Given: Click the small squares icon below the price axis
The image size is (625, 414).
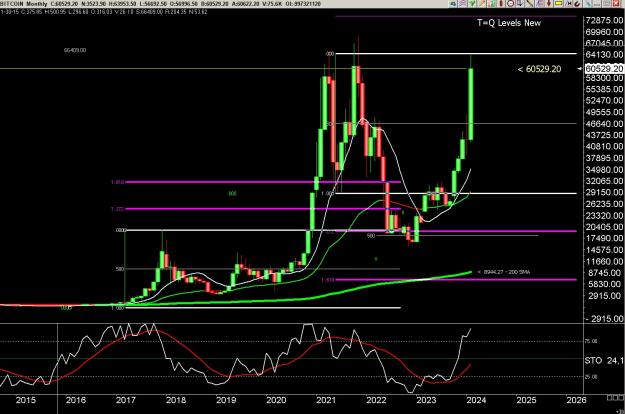Looking at the screenshot, I should point(616,397).
